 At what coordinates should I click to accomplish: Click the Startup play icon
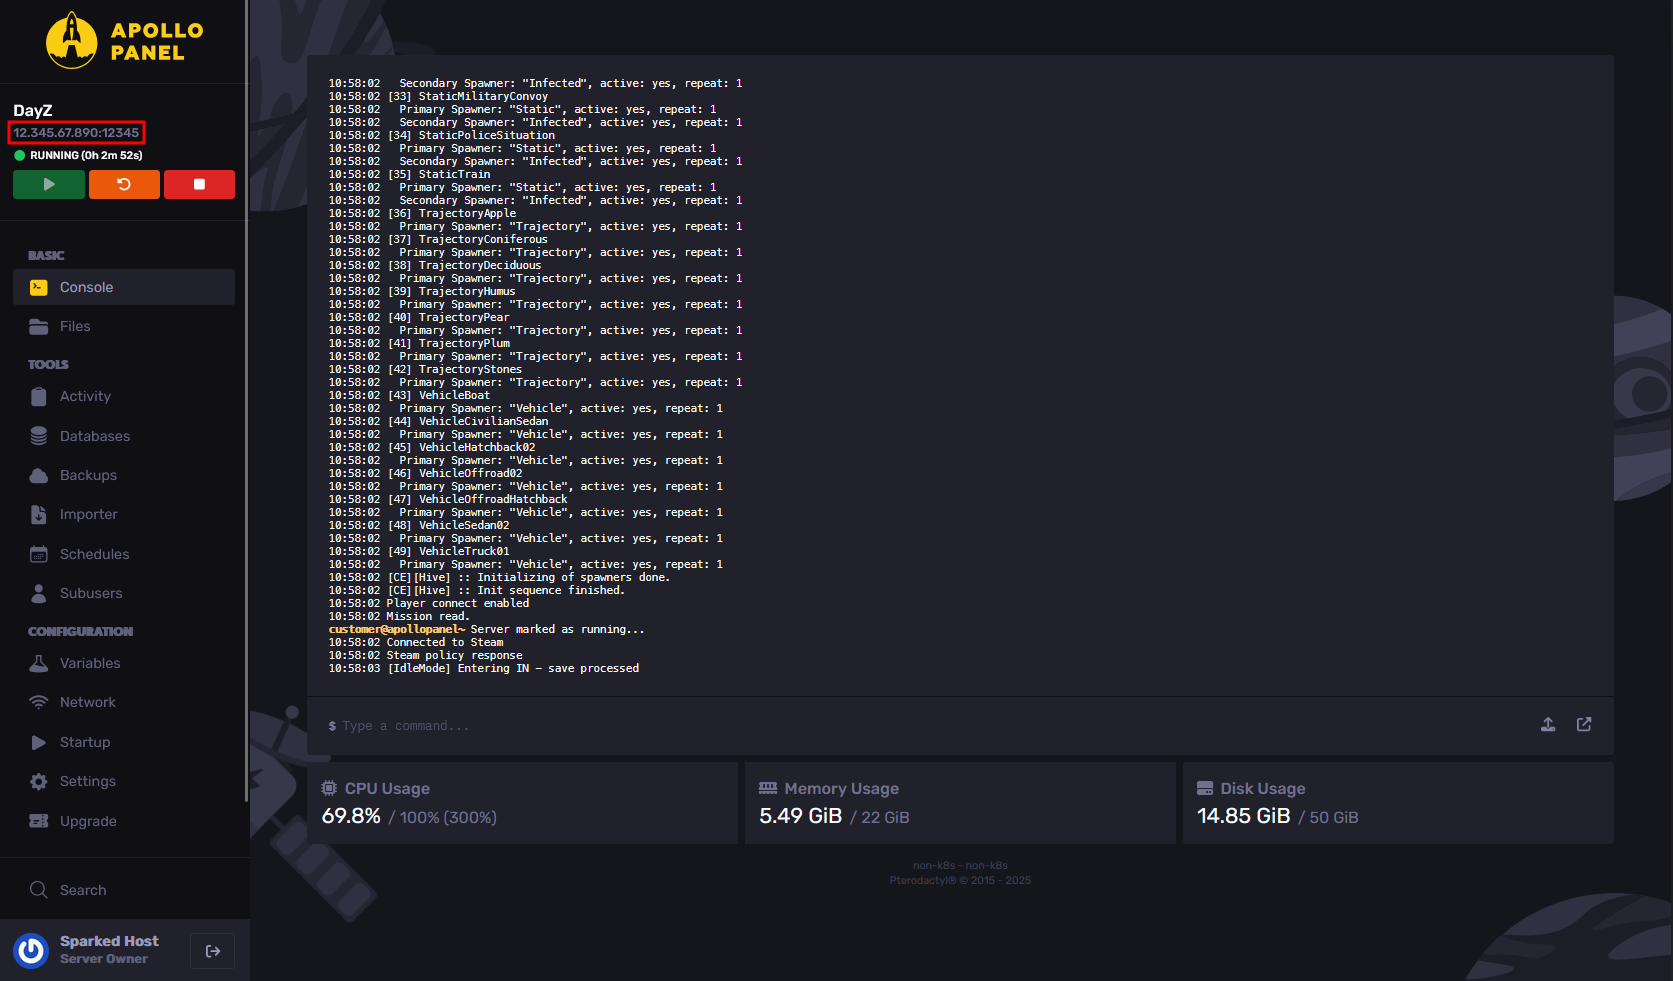39,742
